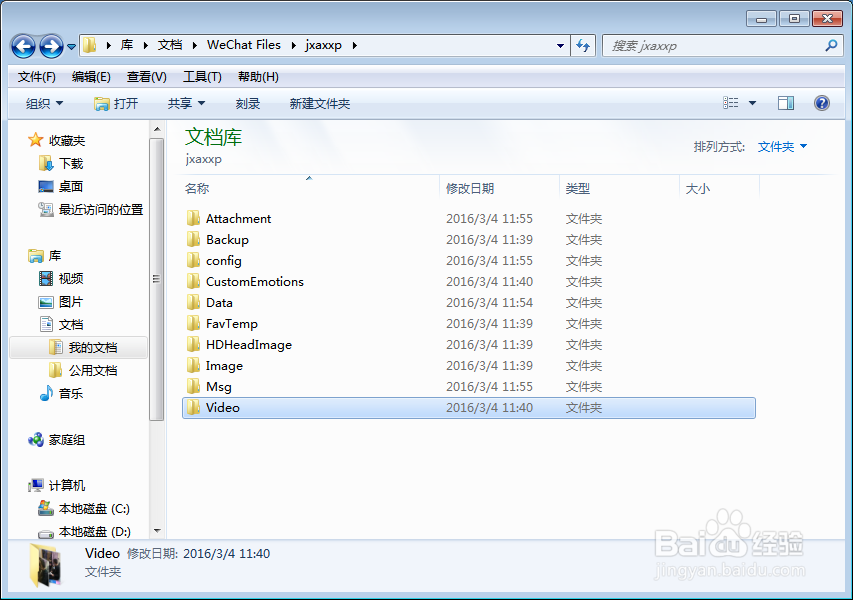Click navigation pane scrollbar down arrow

pos(157,530)
